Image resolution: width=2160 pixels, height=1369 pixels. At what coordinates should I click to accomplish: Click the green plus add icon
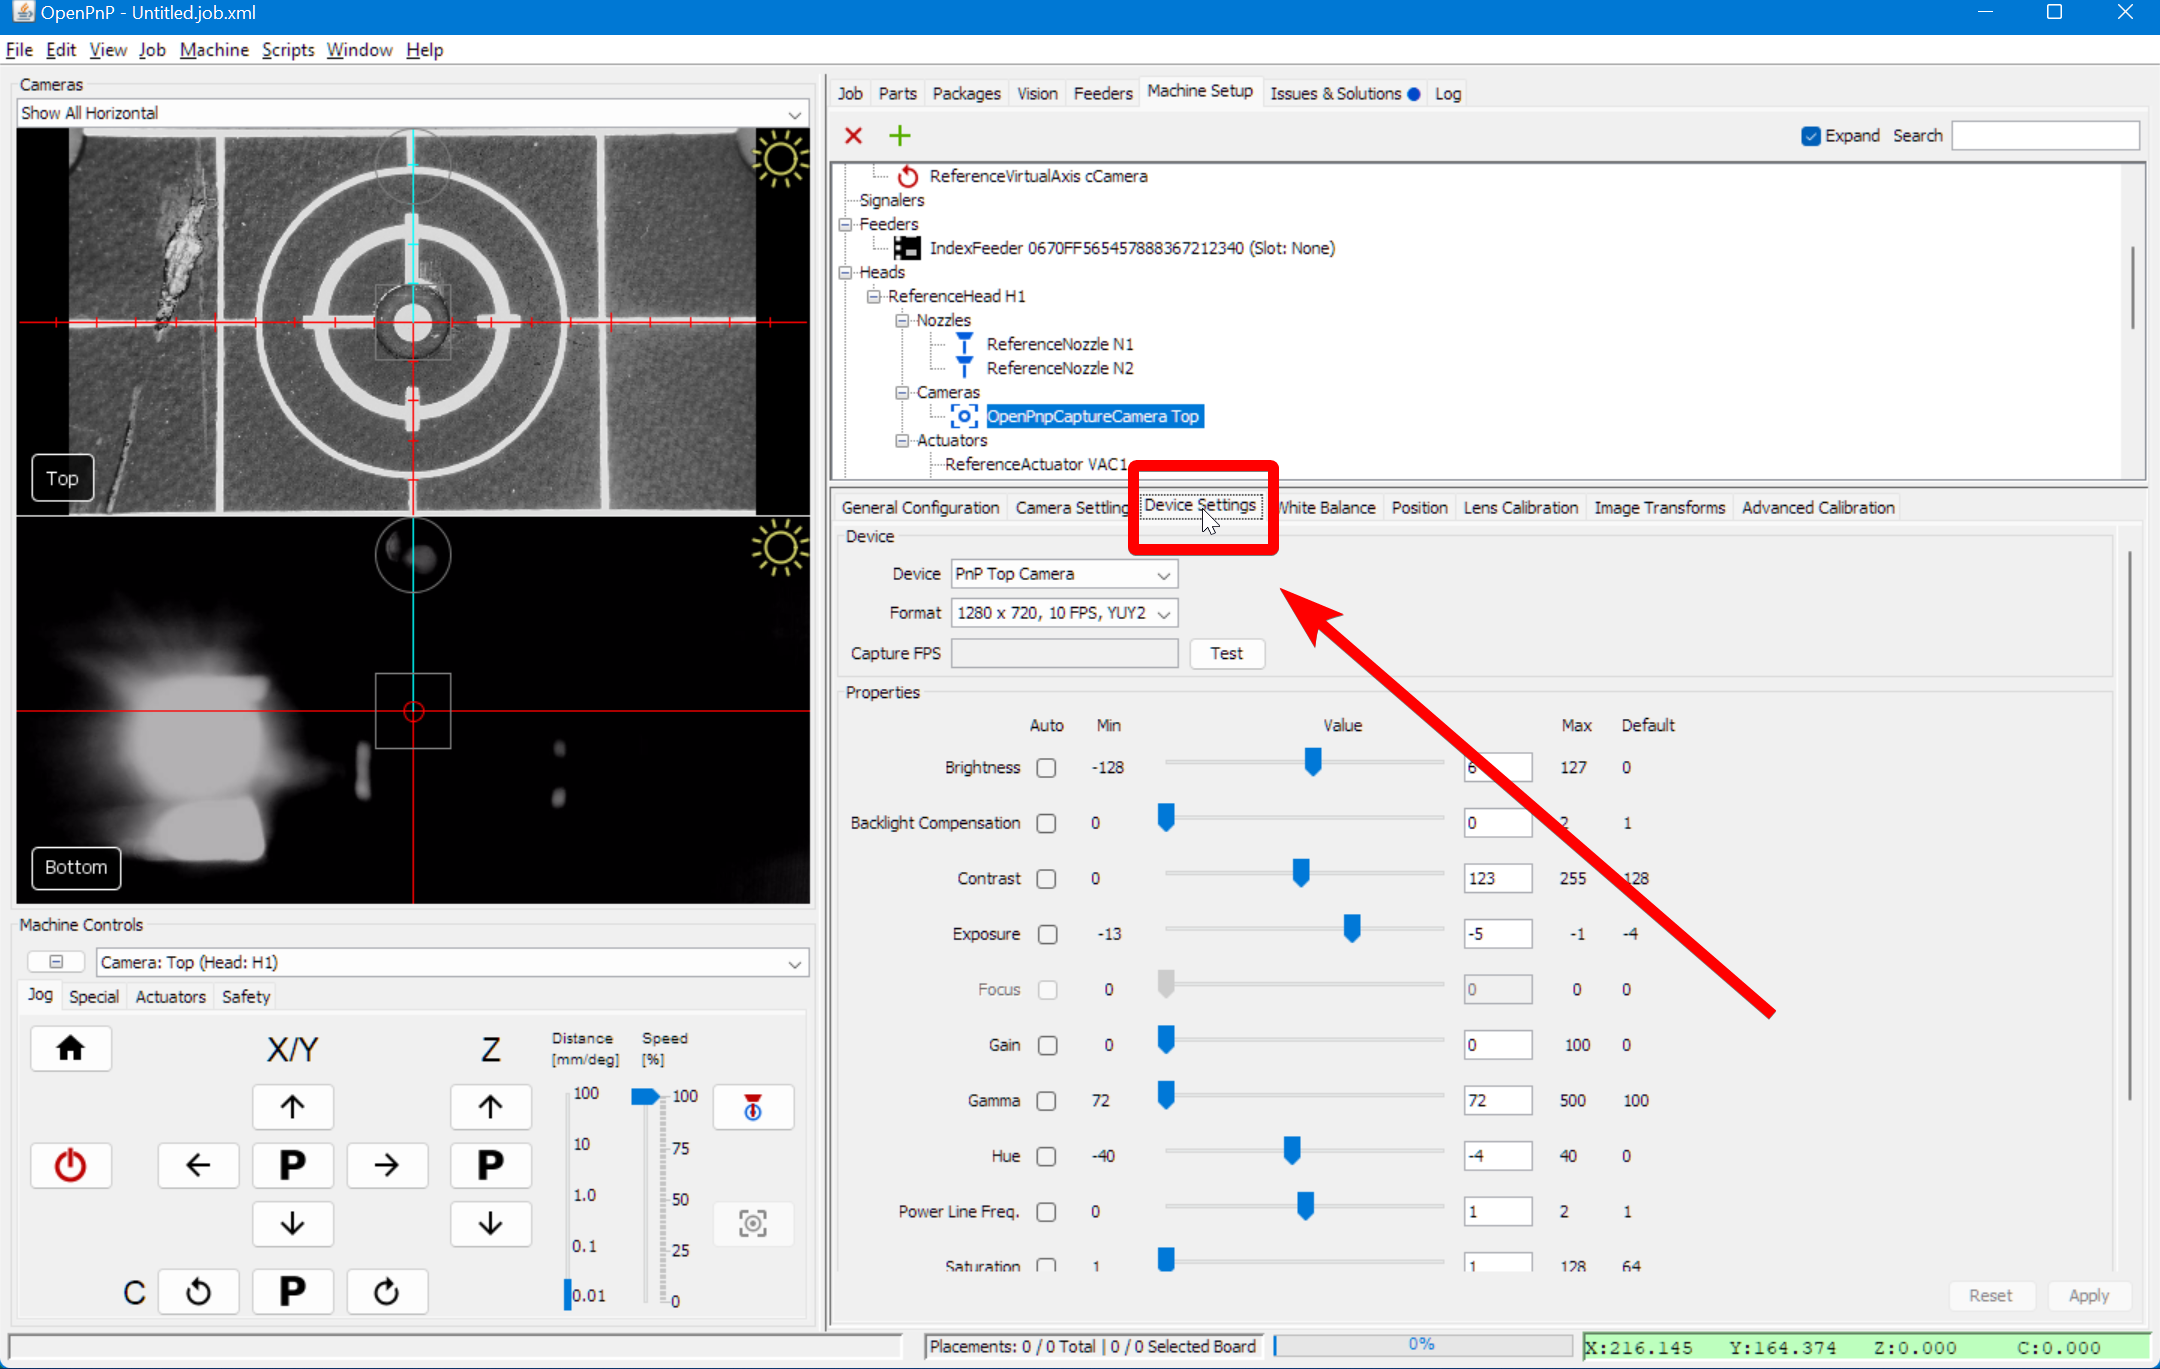pos(899,135)
